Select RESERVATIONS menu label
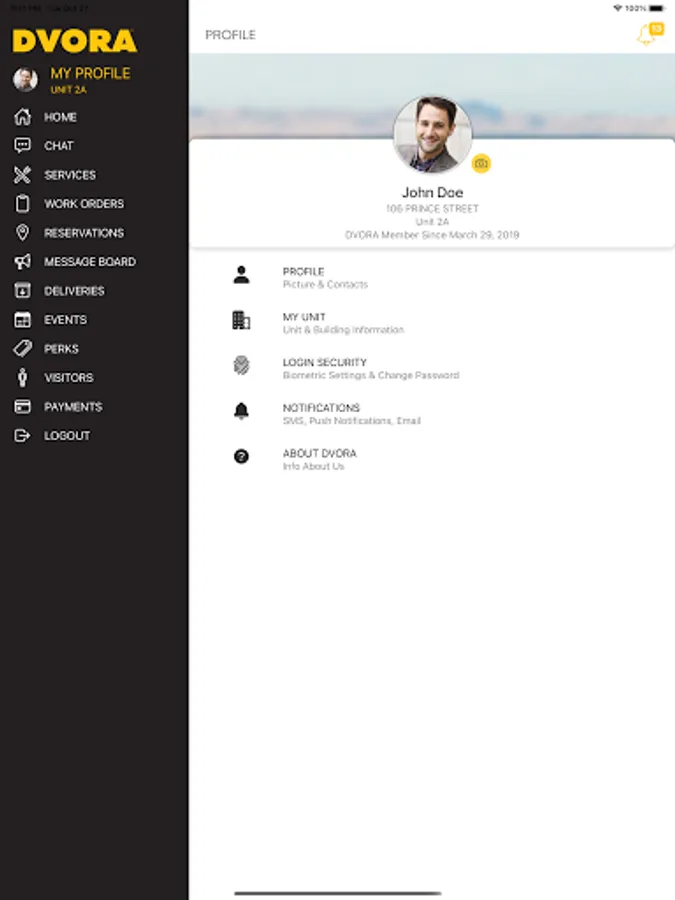 (x=84, y=233)
